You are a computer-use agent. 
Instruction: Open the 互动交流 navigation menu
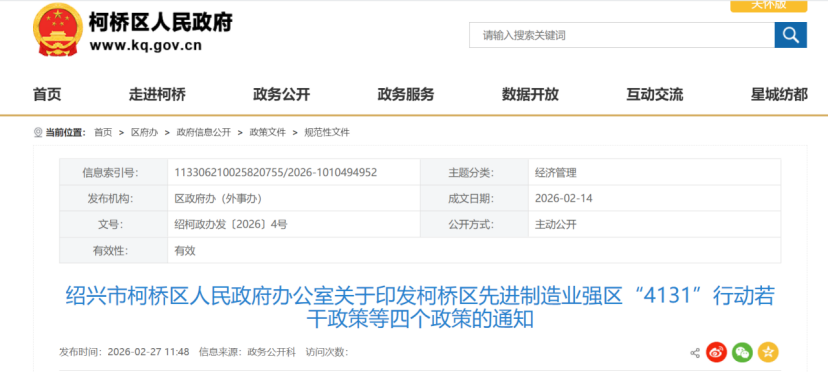click(x=655, y=95)
